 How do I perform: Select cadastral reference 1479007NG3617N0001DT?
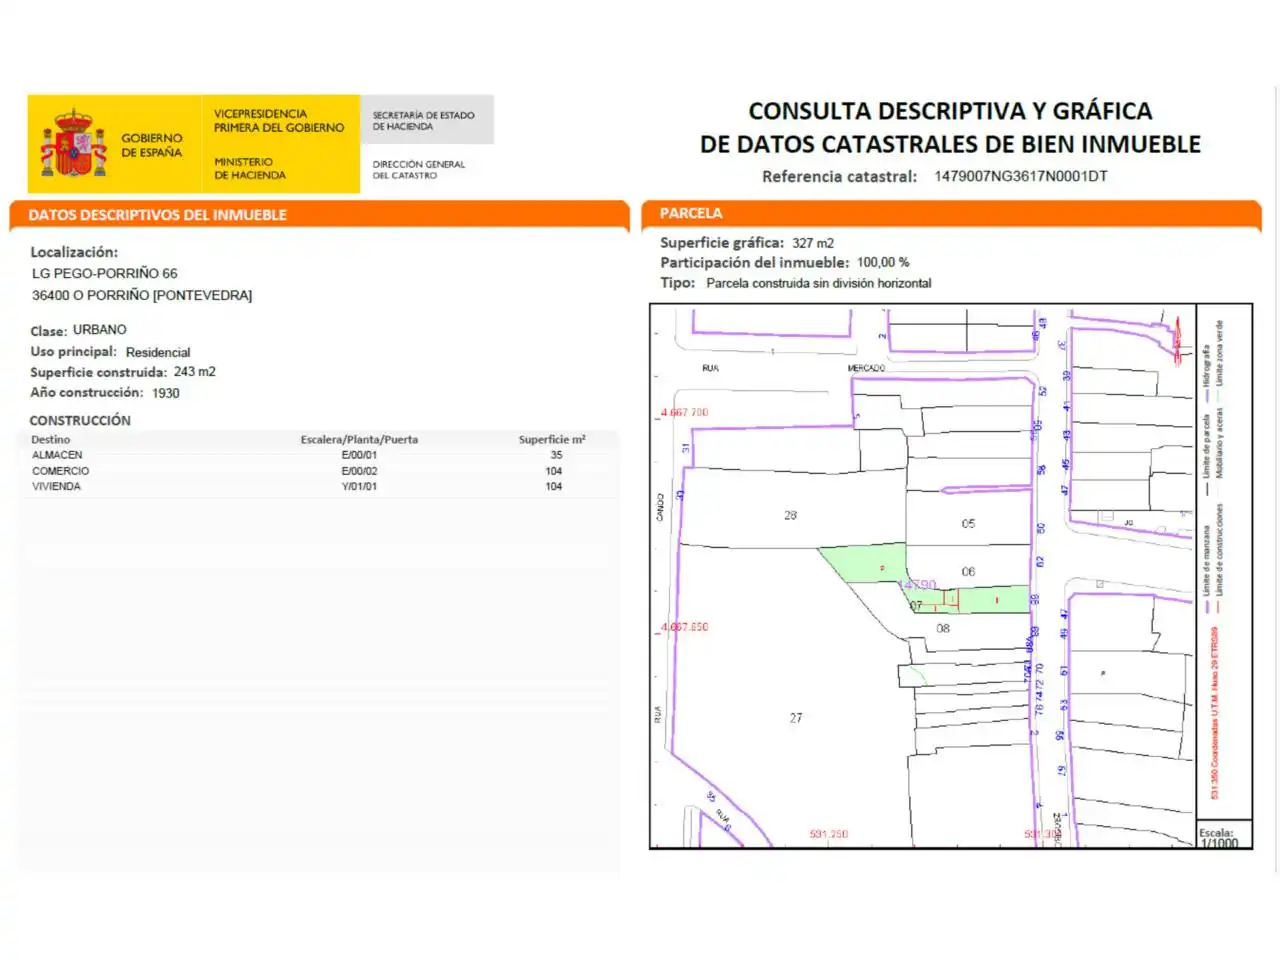[x=1020, y=176]
